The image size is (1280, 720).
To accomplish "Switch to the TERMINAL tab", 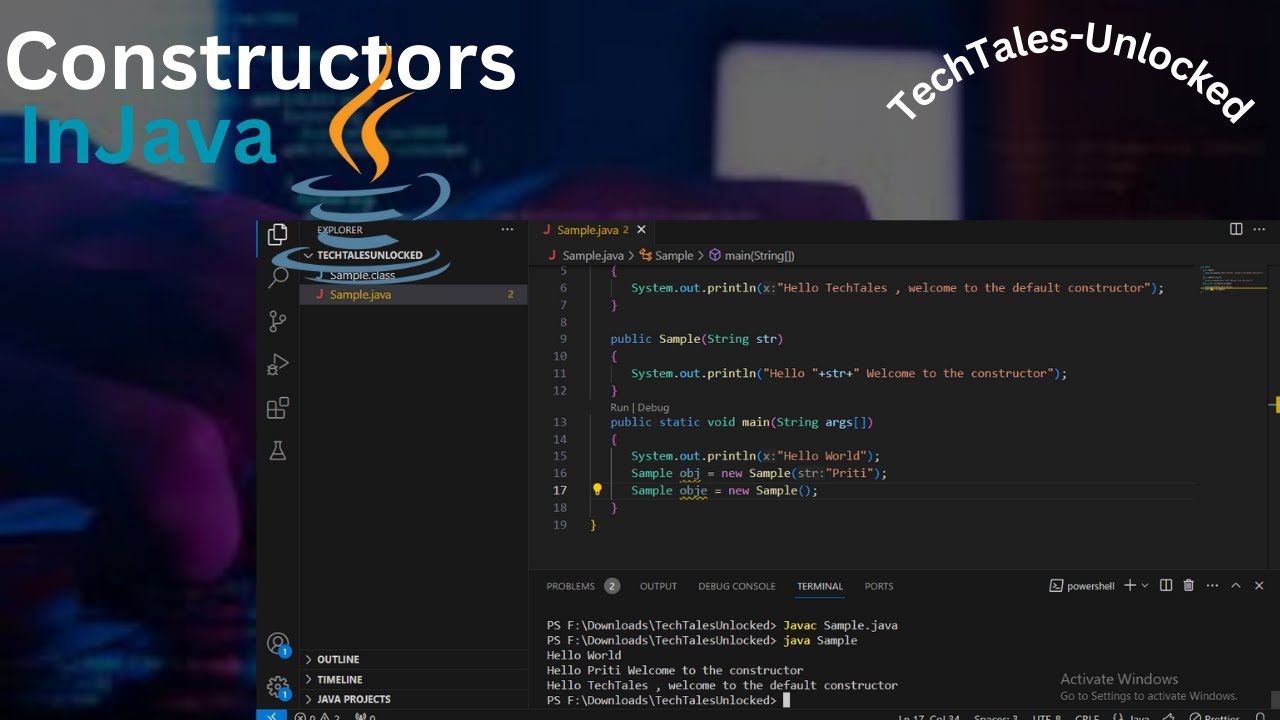I will [x=820, y=586].
